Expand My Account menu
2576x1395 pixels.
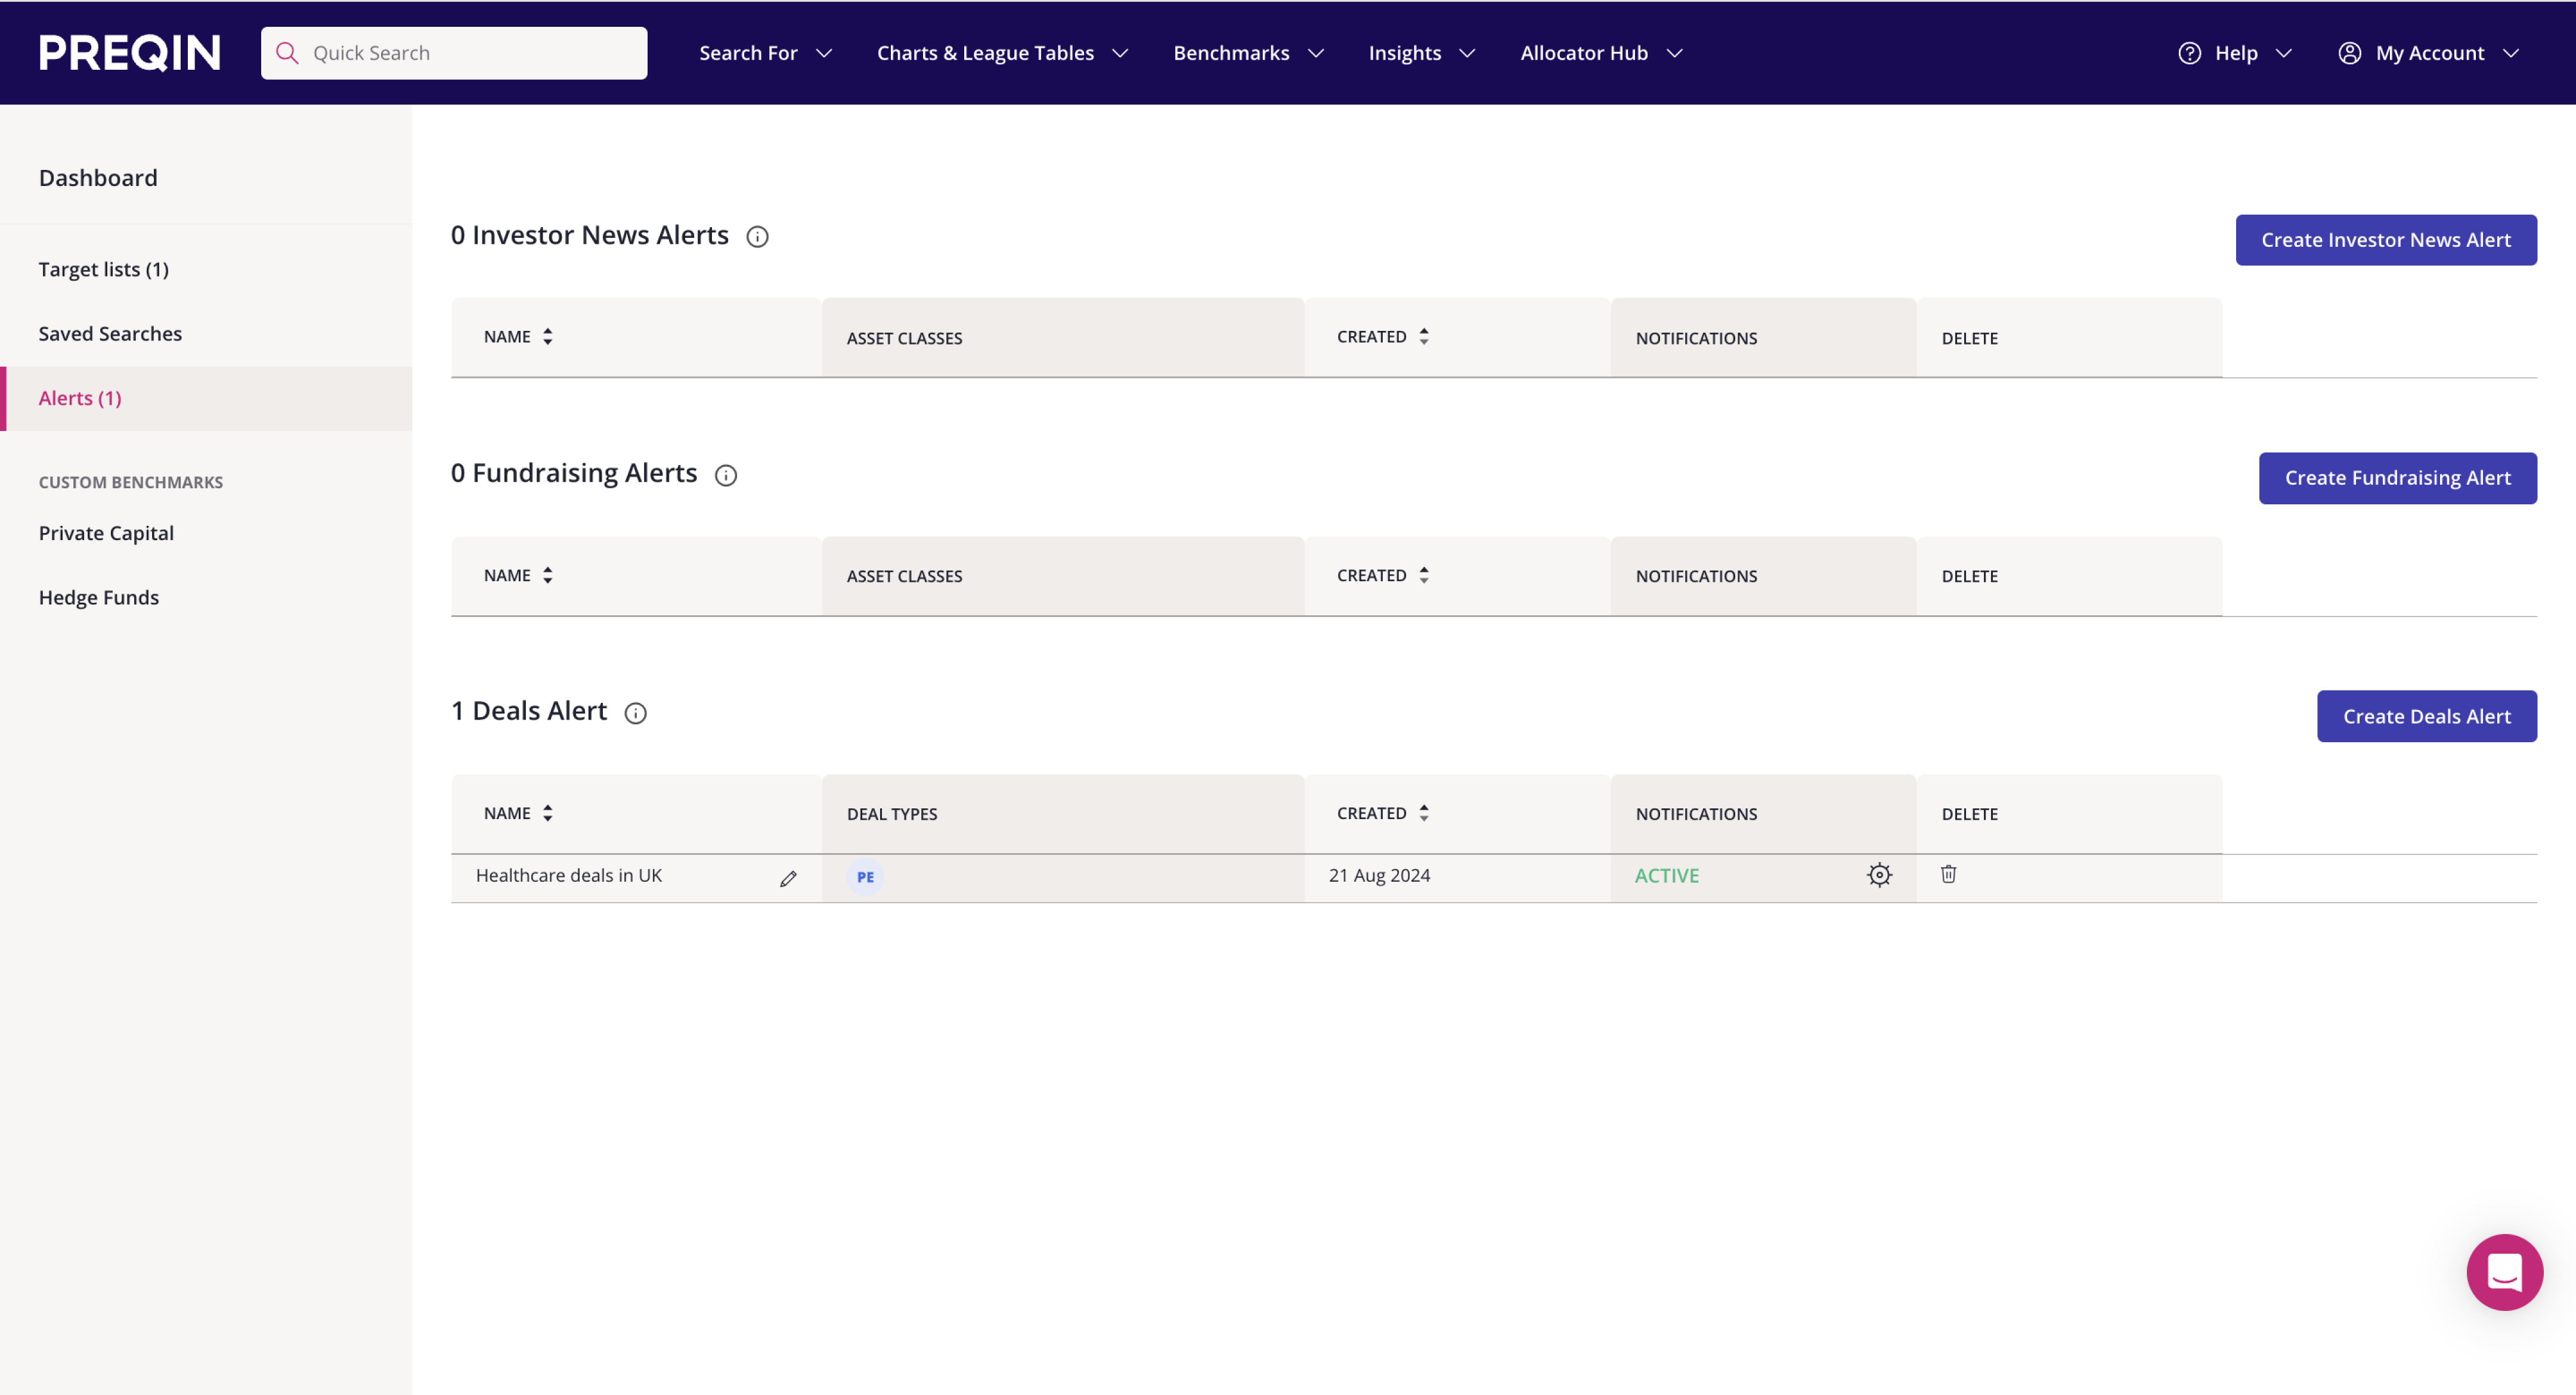coord(2428,53)
